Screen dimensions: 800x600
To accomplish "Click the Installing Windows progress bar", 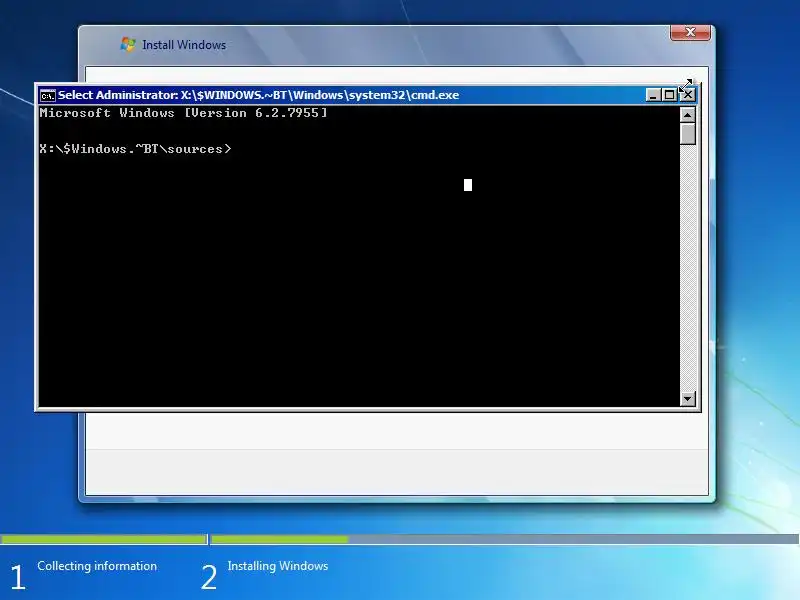I will tap(505, 539).
